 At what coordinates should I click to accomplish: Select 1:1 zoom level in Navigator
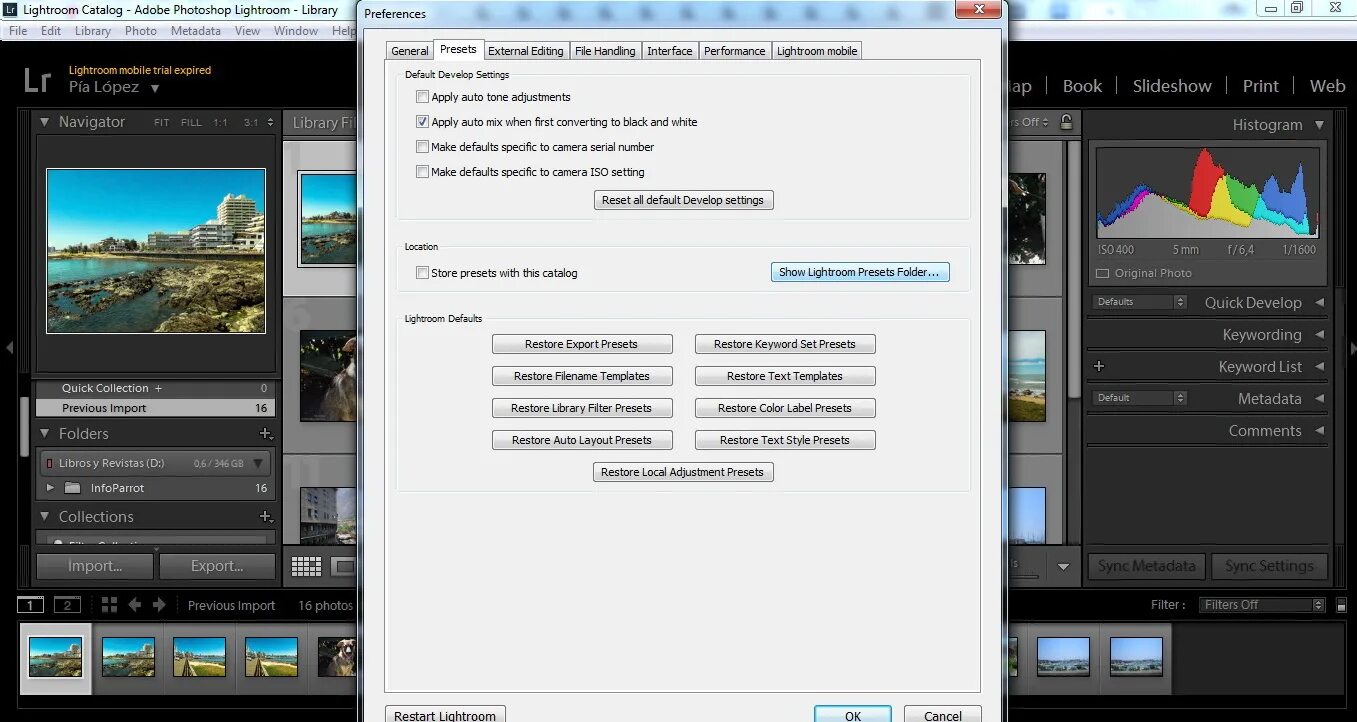(220, 123)
